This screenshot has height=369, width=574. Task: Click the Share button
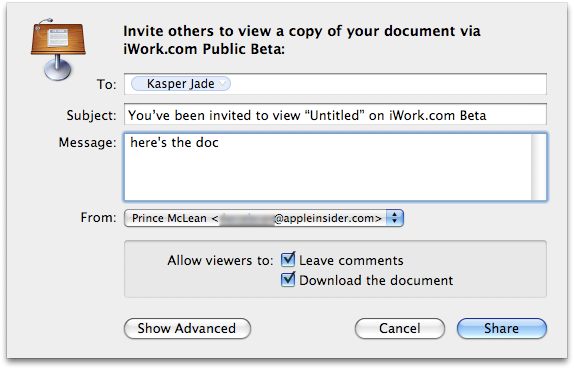click(x=502, y=328)
